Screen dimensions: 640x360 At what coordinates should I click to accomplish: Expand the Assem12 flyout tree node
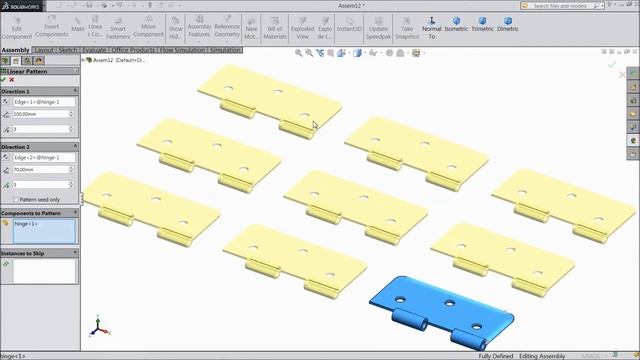pos(83,60)
